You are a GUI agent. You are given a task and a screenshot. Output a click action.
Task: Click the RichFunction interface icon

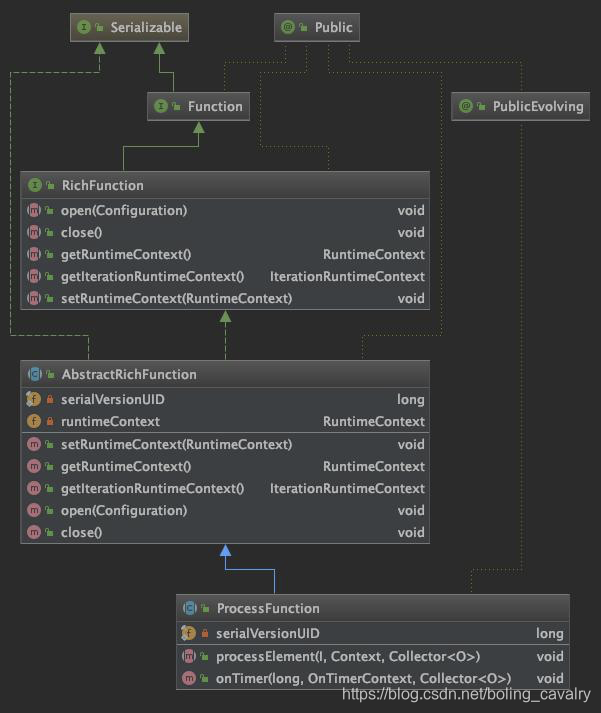(35, 185)
